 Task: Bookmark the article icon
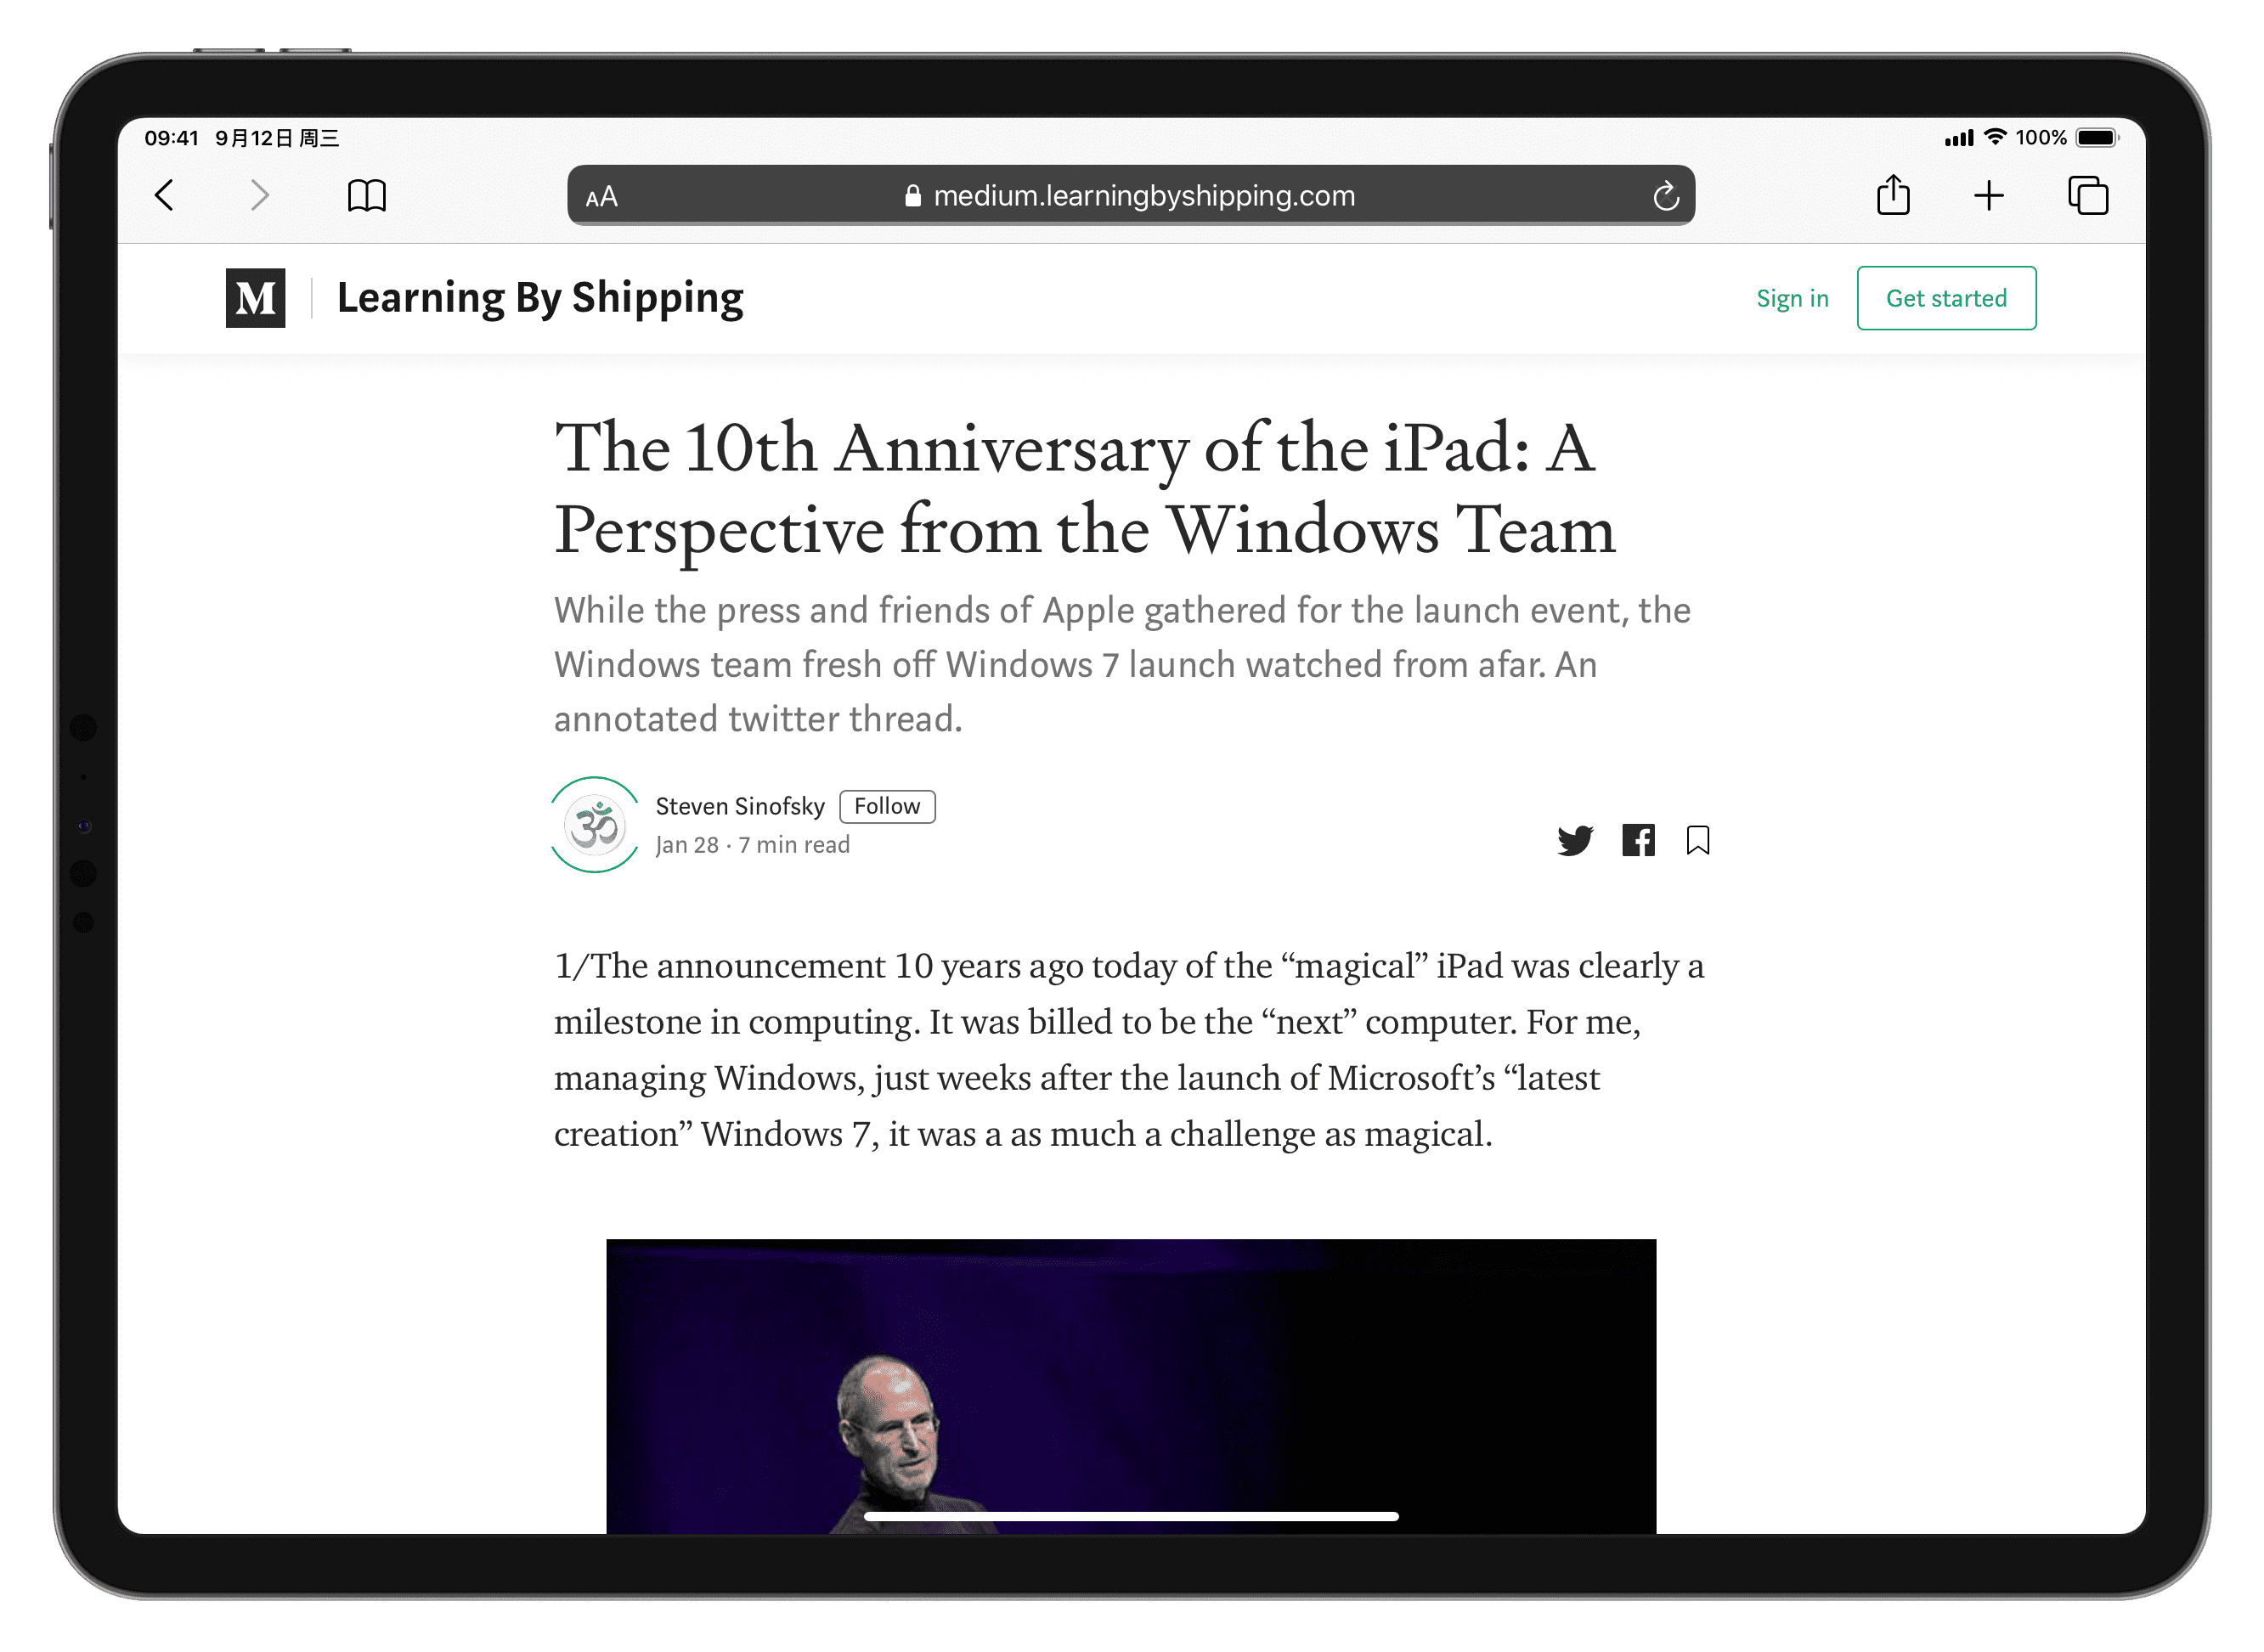point(1698,841)
